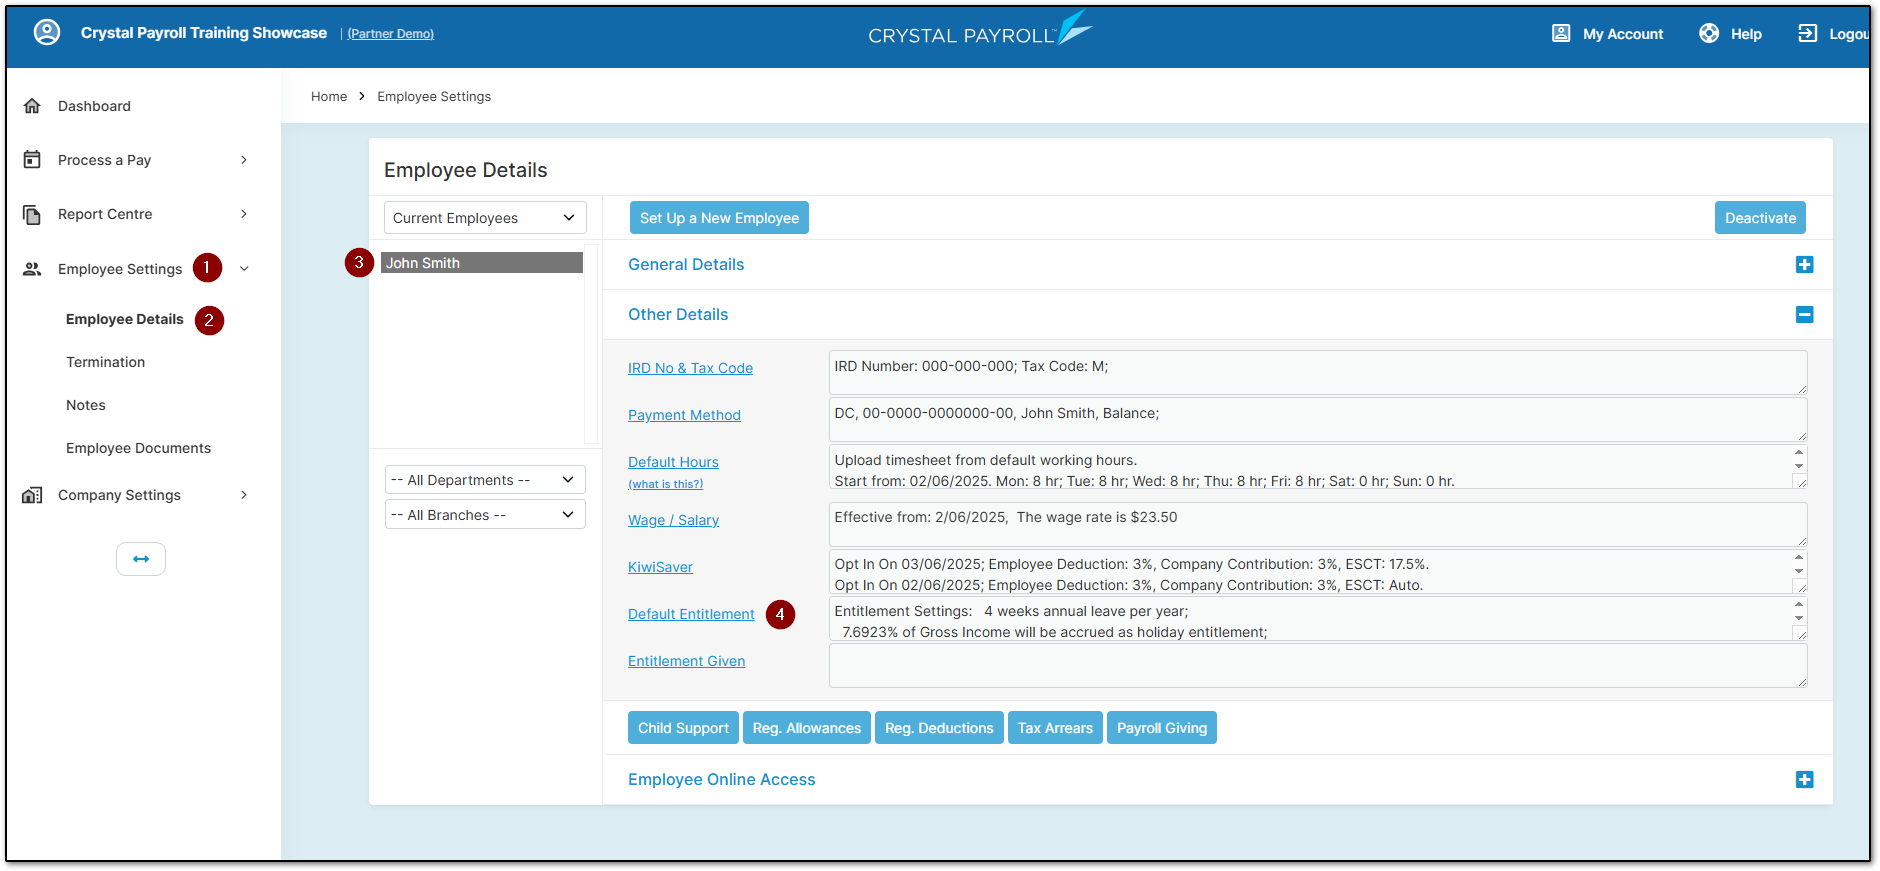This screenshot has height=871, width=1880.
Task: Click the Report Centre documents icon
Action: 32,214
